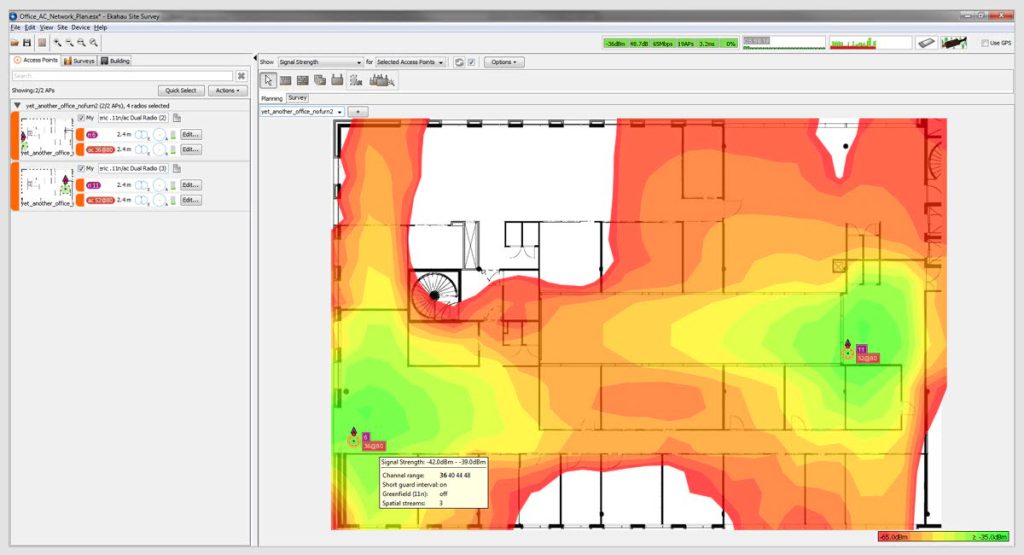The width and height of the screenshot is (1024, 555).
Task: Open the Selected Access Points dropdown
Action: click(x=412, y=62)
